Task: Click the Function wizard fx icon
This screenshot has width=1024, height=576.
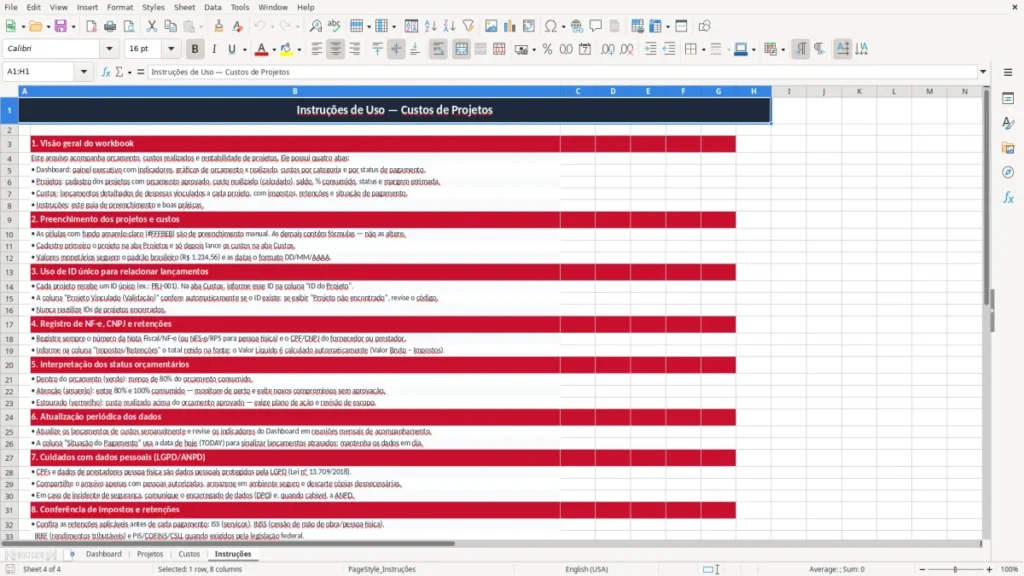Action: point(106,72)
